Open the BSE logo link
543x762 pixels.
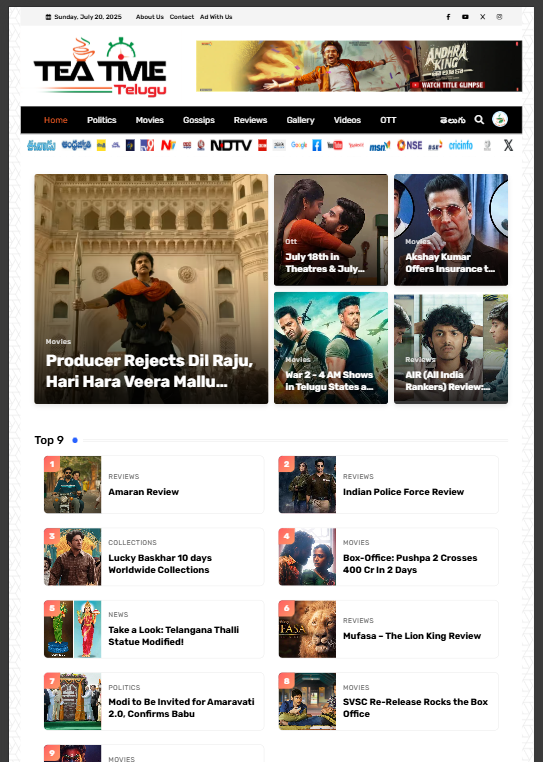pyautogui.click(x=435, y=146)
